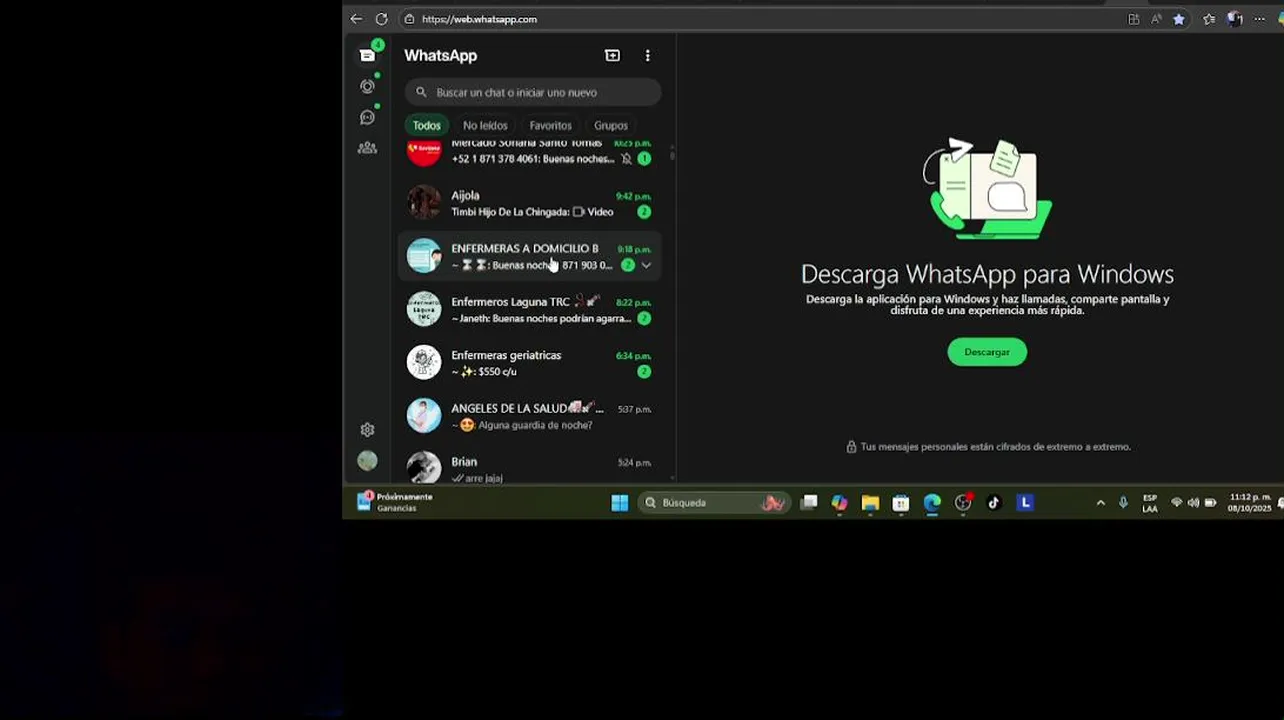Screen dimensions: 1284x720
Task: Open the Enfermeros Laguna TRC chat
Action: [530, 309]
